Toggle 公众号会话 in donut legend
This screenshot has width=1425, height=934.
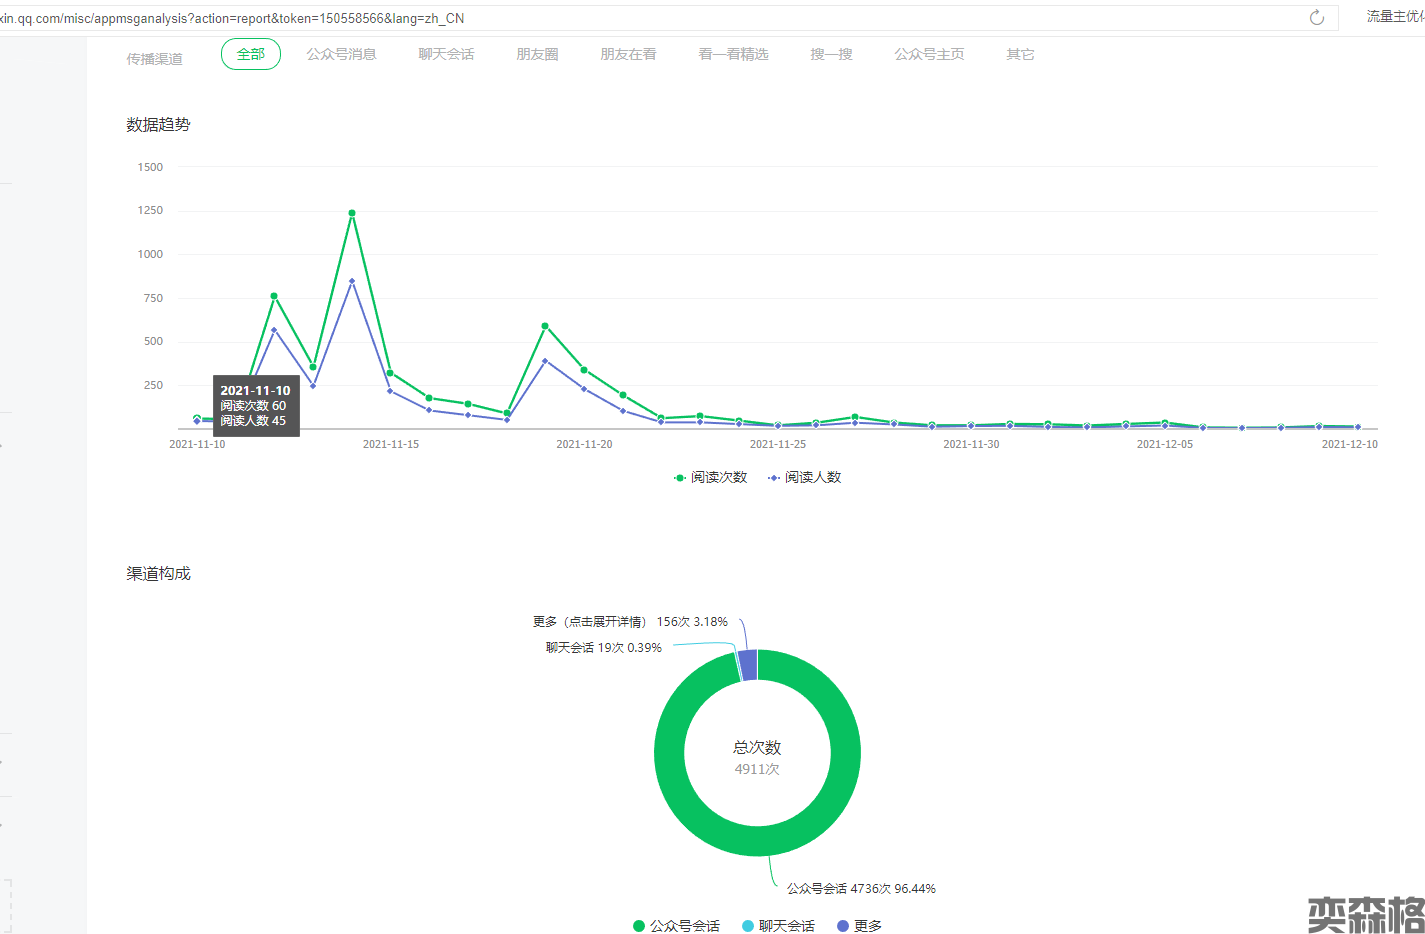(677, 926)
